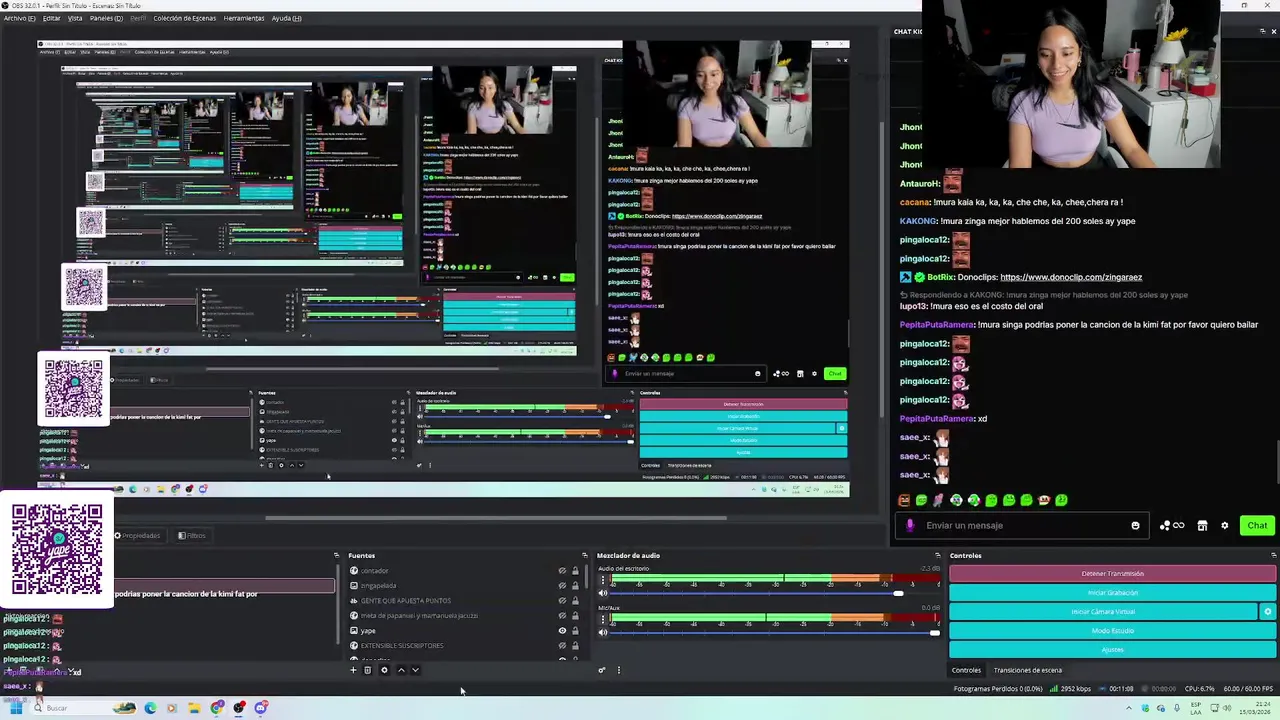Open the Paneles menu
The width and height of the screenshot is (1280, 720).
(x=106, y=18)
